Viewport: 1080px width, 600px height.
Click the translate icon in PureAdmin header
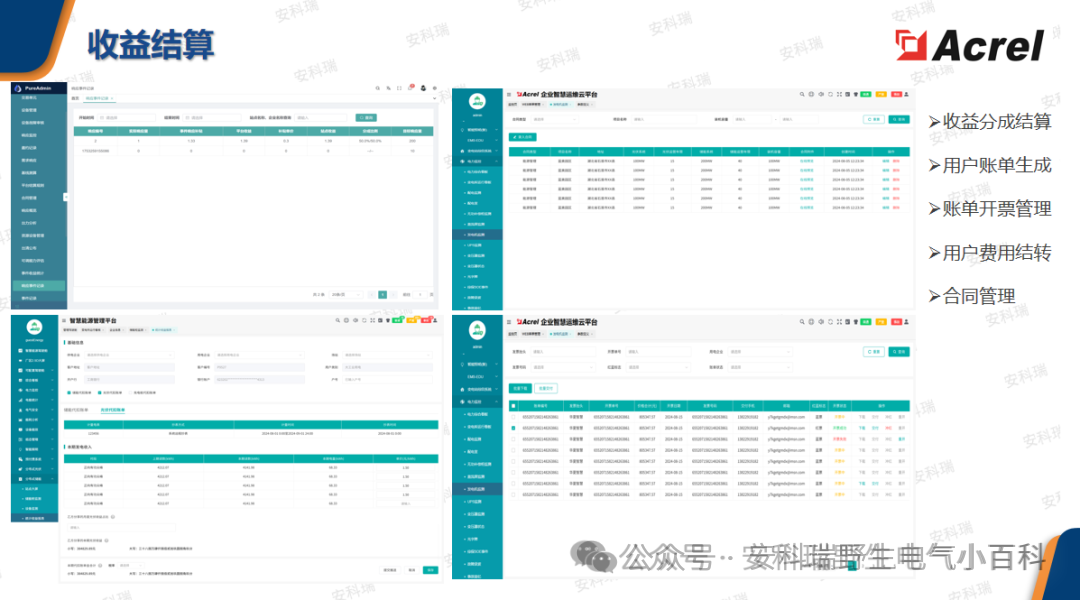[x=388, y=88]
